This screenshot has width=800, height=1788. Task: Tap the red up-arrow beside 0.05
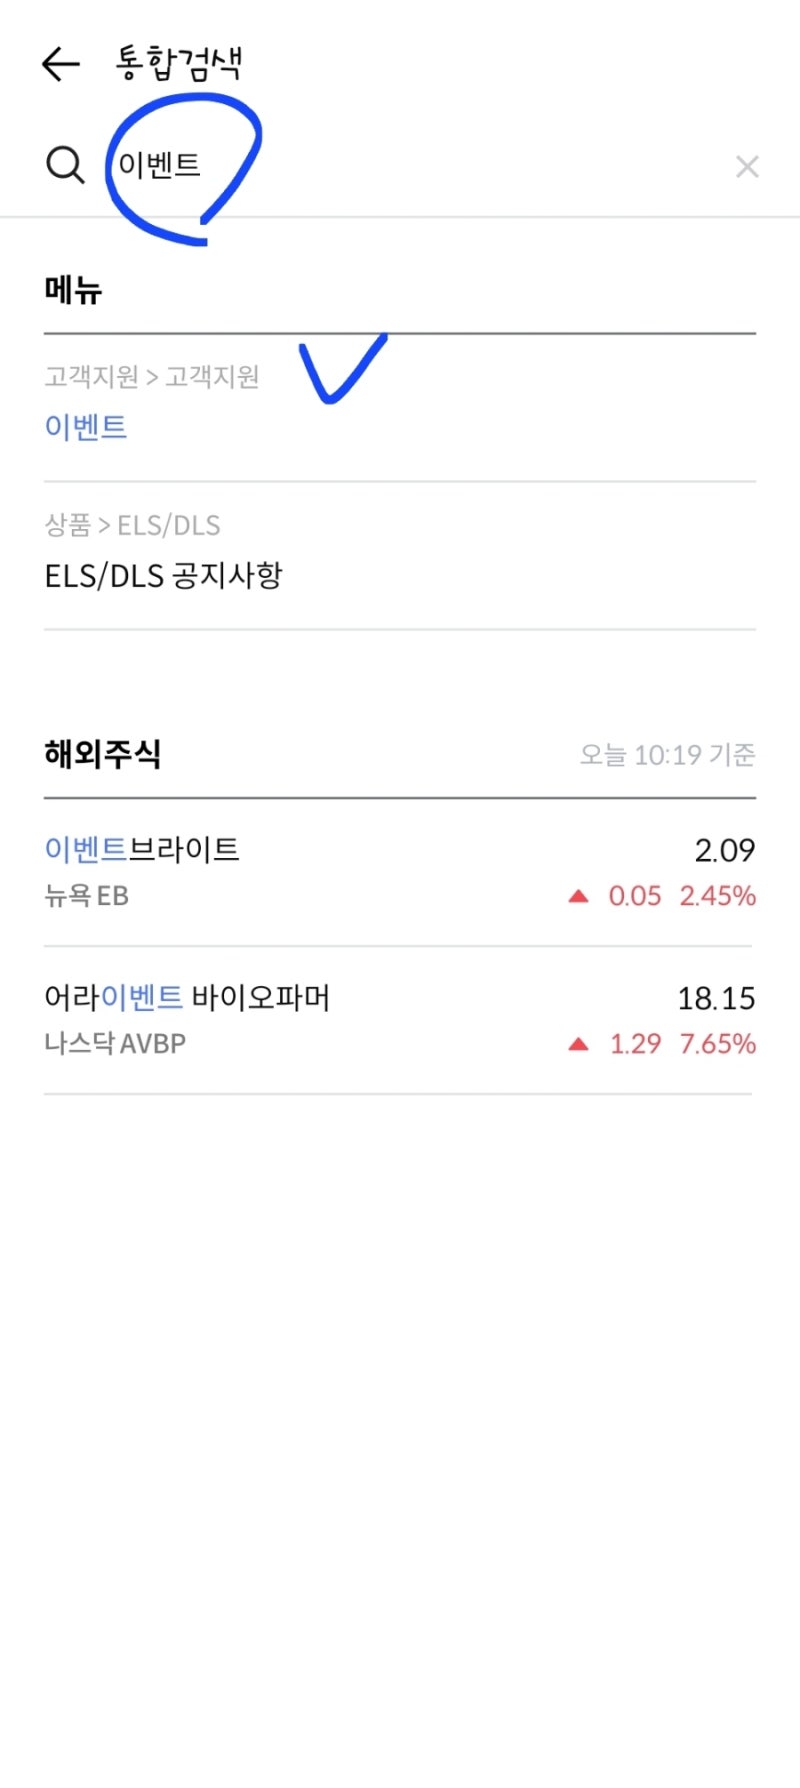pyautogui.click(x=578, y=896)
